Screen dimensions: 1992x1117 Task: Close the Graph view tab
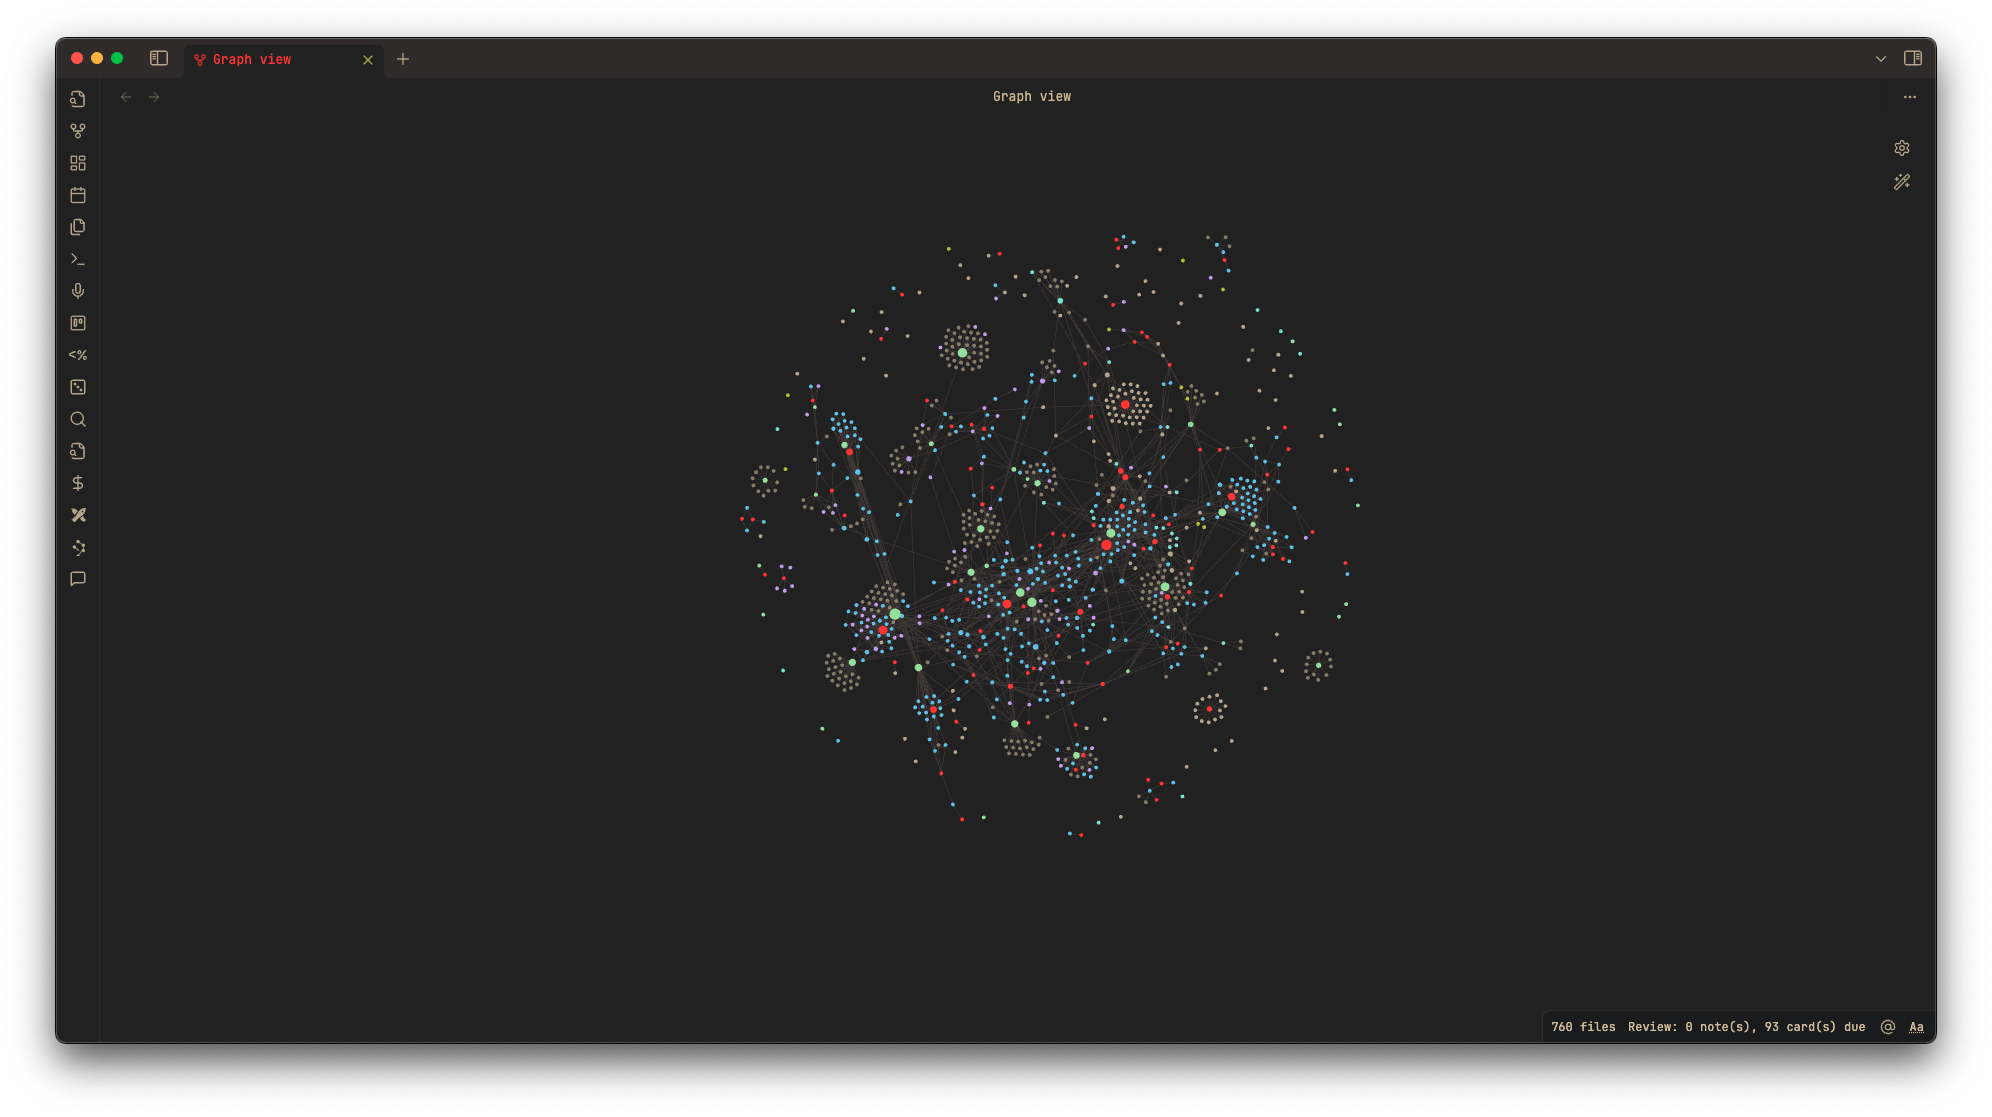368,60
